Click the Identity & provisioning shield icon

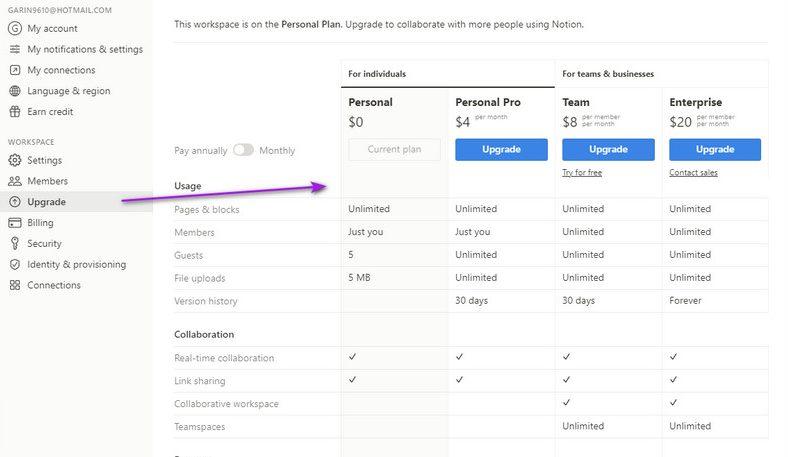(x=15, y=264)
